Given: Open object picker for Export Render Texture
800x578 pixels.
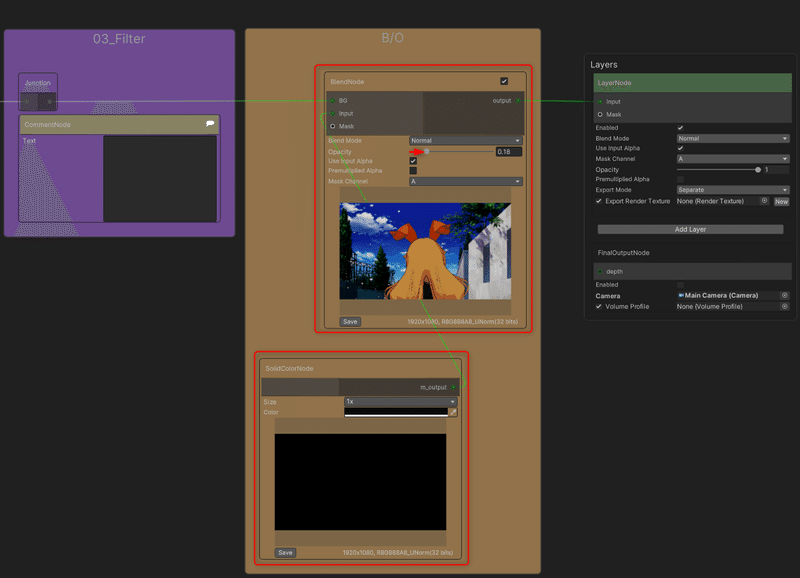Looking at the screenshot, I should (764, 201).
